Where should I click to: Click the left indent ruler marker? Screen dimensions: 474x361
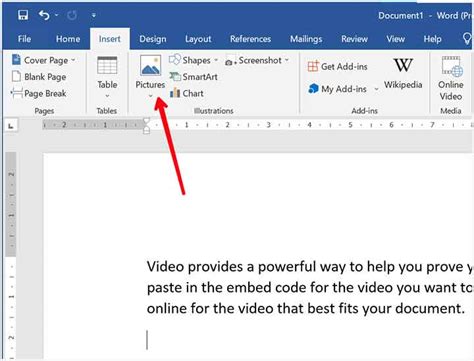[146, 131]
